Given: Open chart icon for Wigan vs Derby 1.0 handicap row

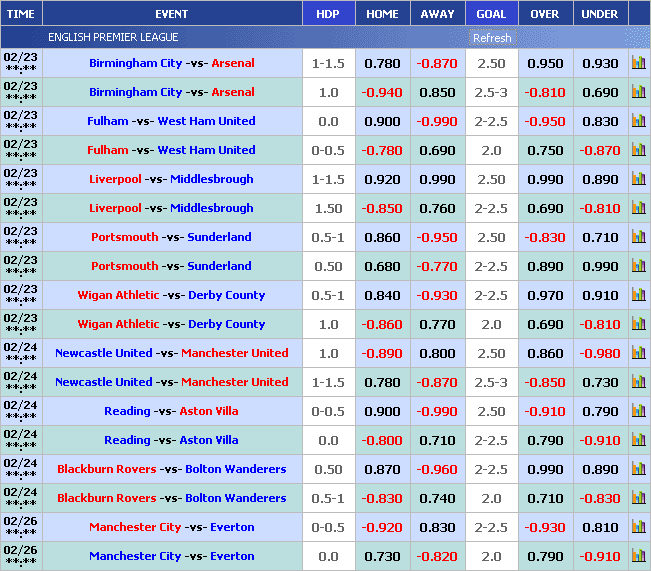Looking at the screenshot, I should [638, 324].
